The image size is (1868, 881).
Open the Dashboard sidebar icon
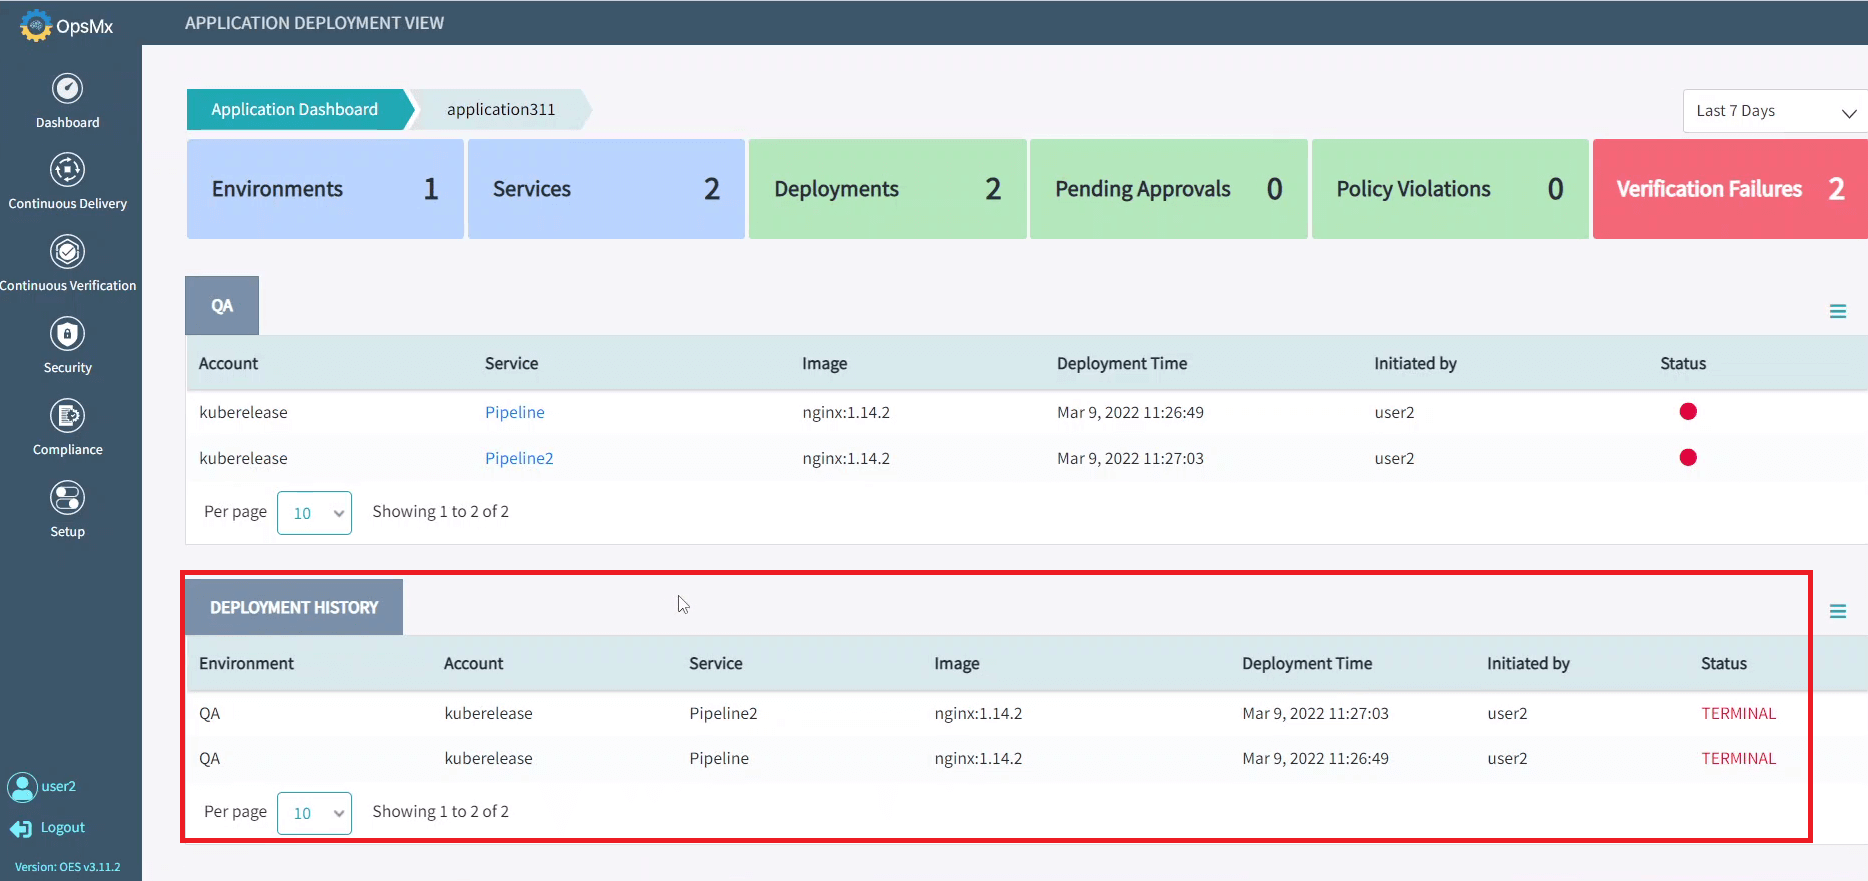(x=67, y=89)
